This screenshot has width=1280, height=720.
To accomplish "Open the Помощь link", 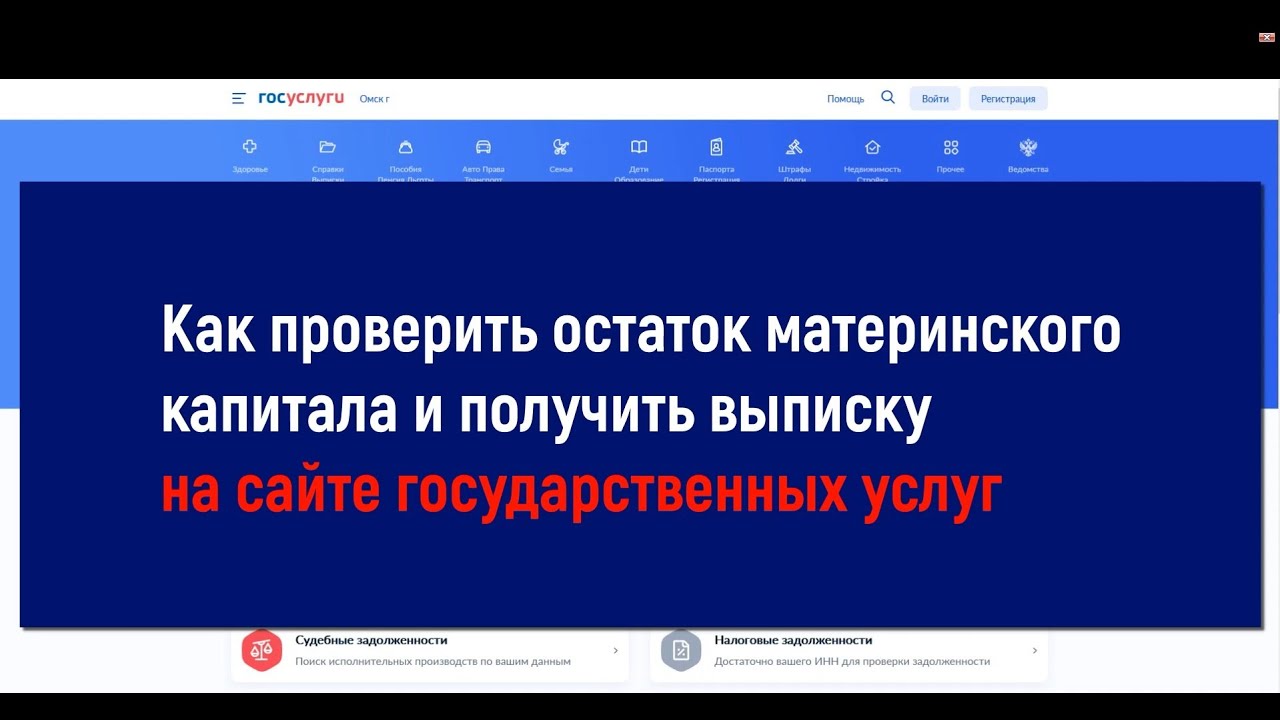I will click(x=845, y=99).
